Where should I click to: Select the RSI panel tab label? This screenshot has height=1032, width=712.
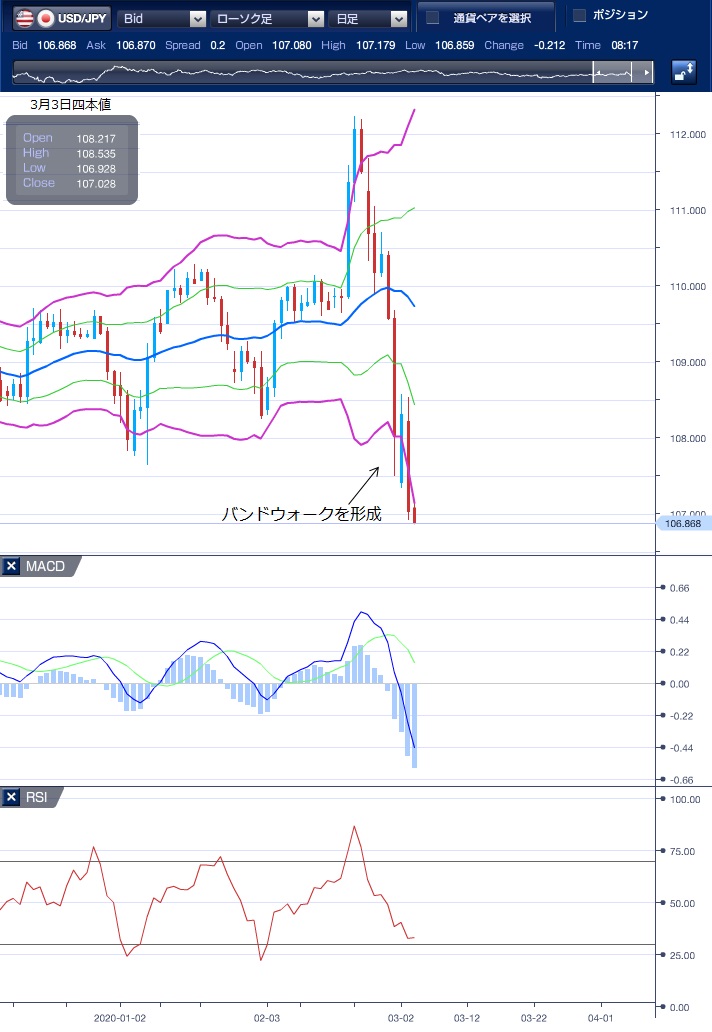pos(38,797)
